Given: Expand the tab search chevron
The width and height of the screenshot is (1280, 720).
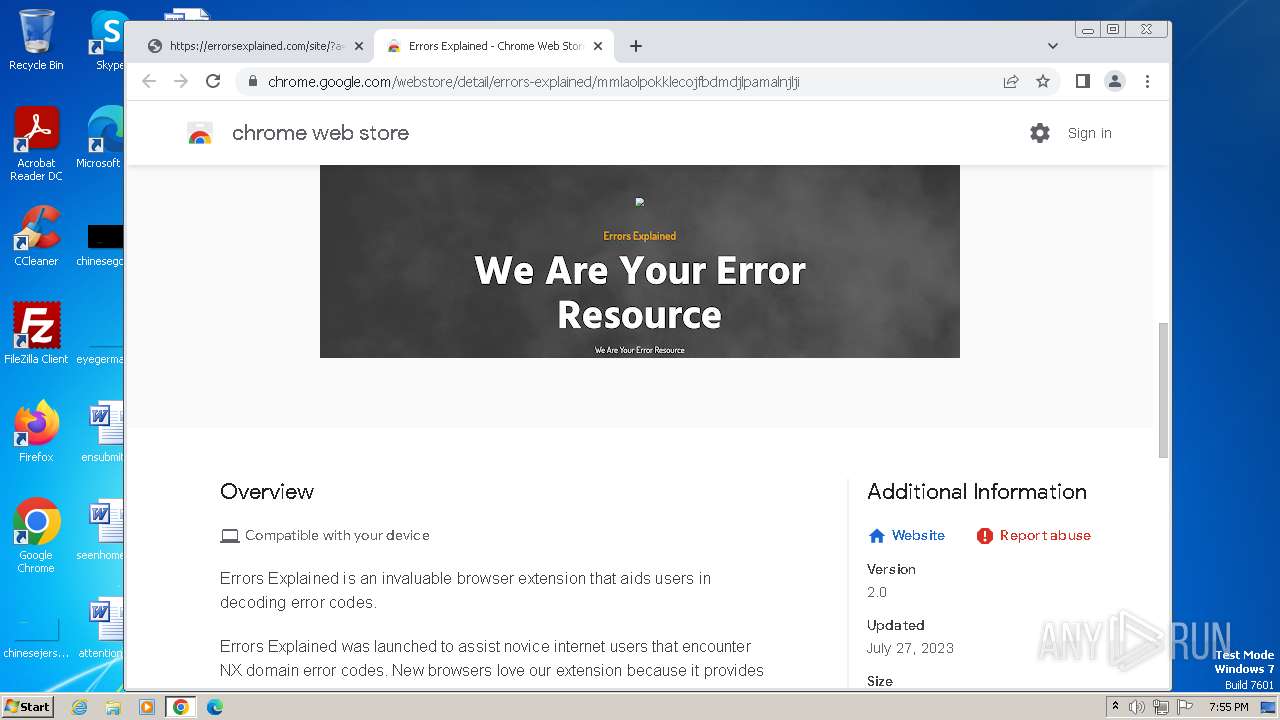Looking at the screenshot, I should (1052, 46).
